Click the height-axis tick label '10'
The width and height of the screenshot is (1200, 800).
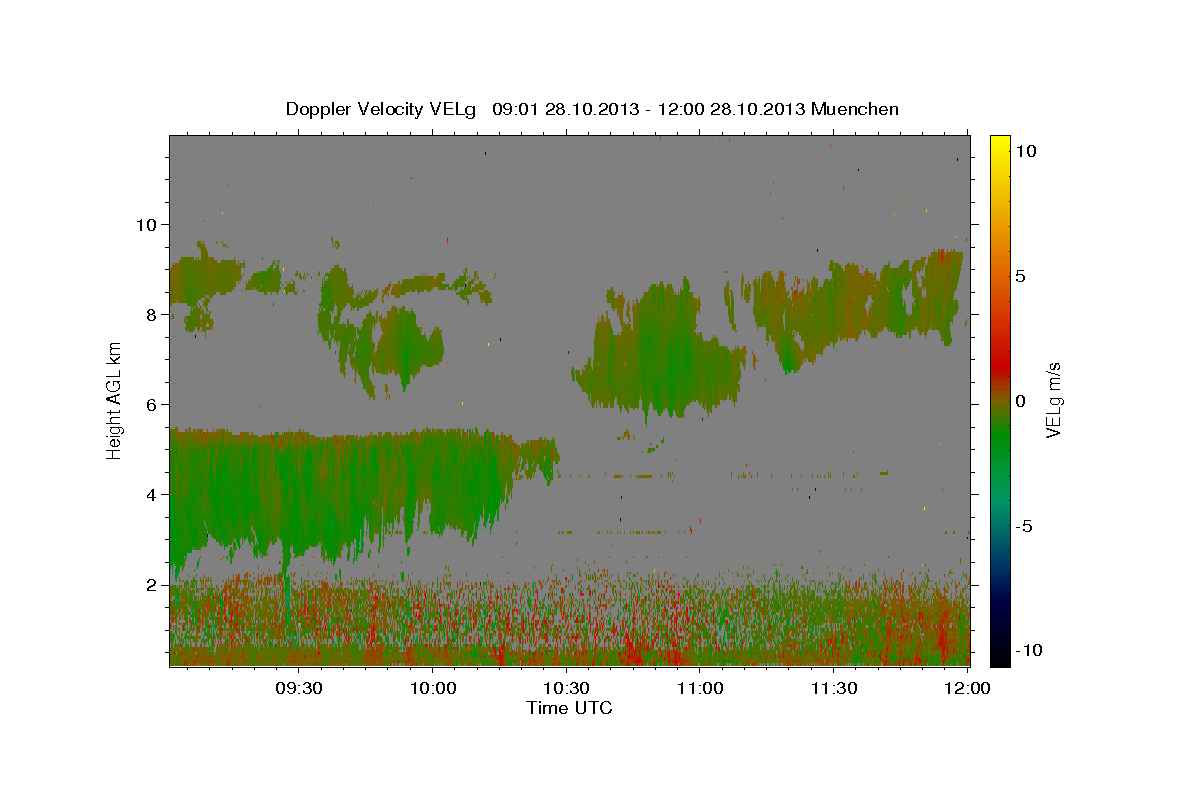point(148,224)
